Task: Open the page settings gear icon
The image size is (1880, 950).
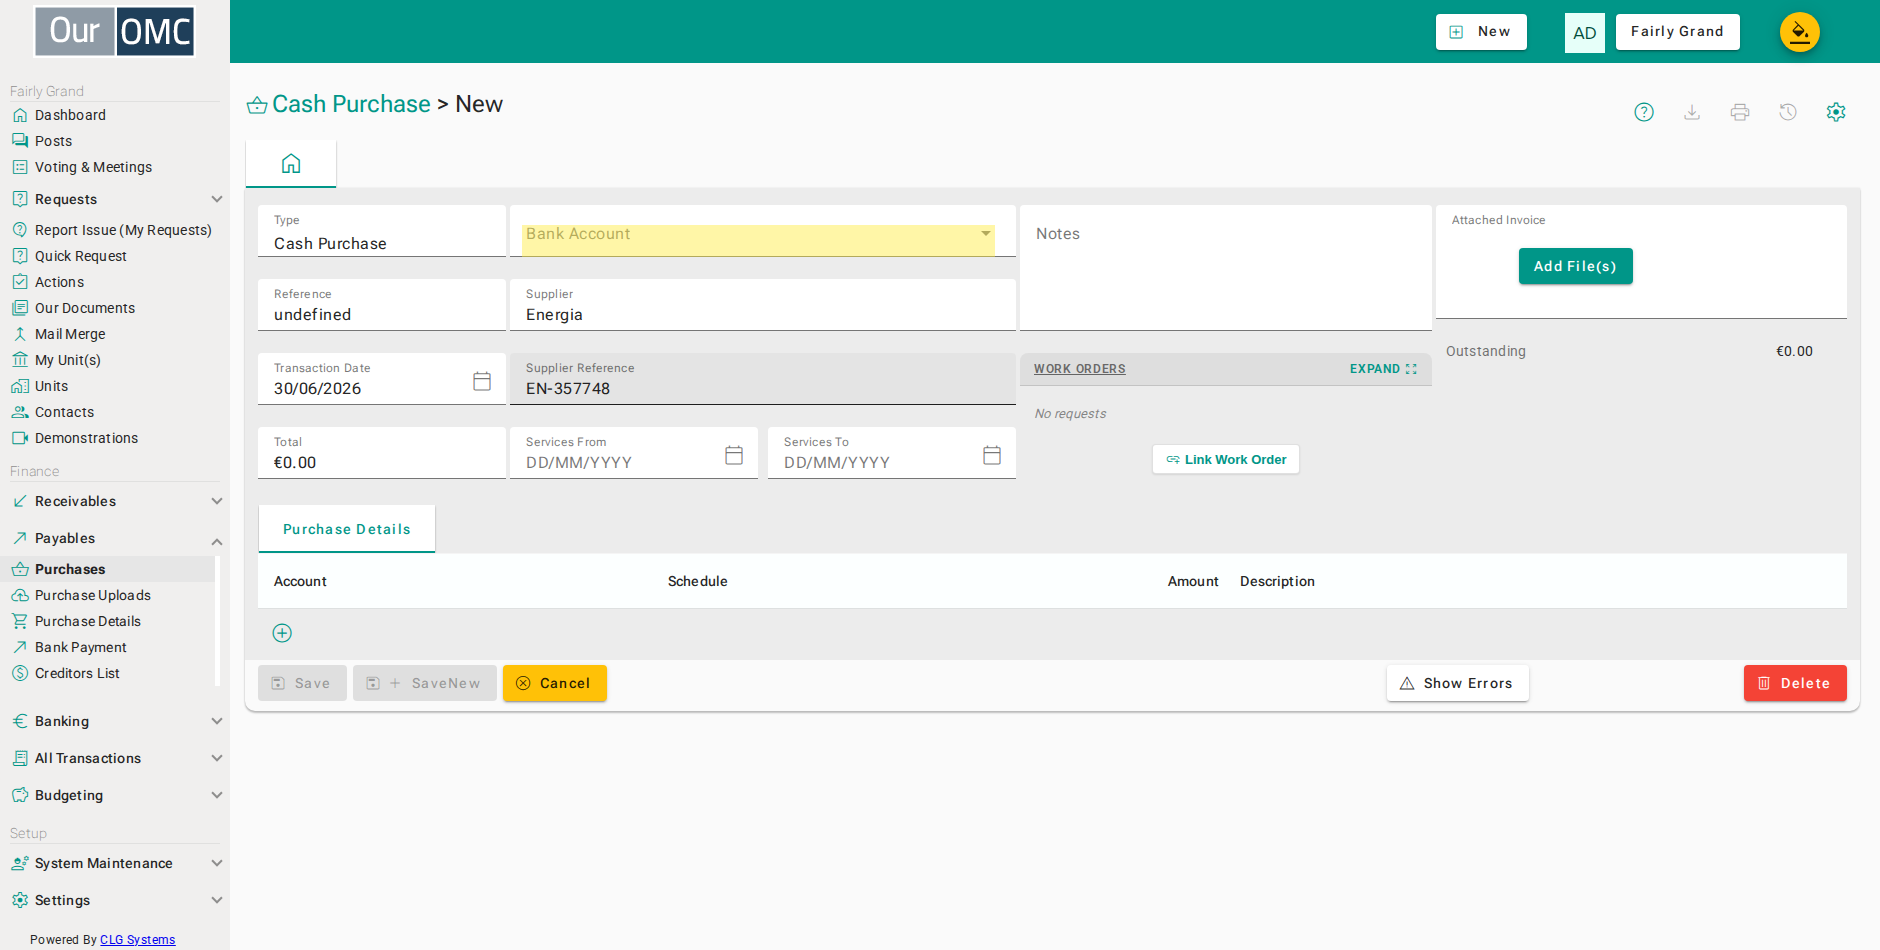Action: point(1836,112)
